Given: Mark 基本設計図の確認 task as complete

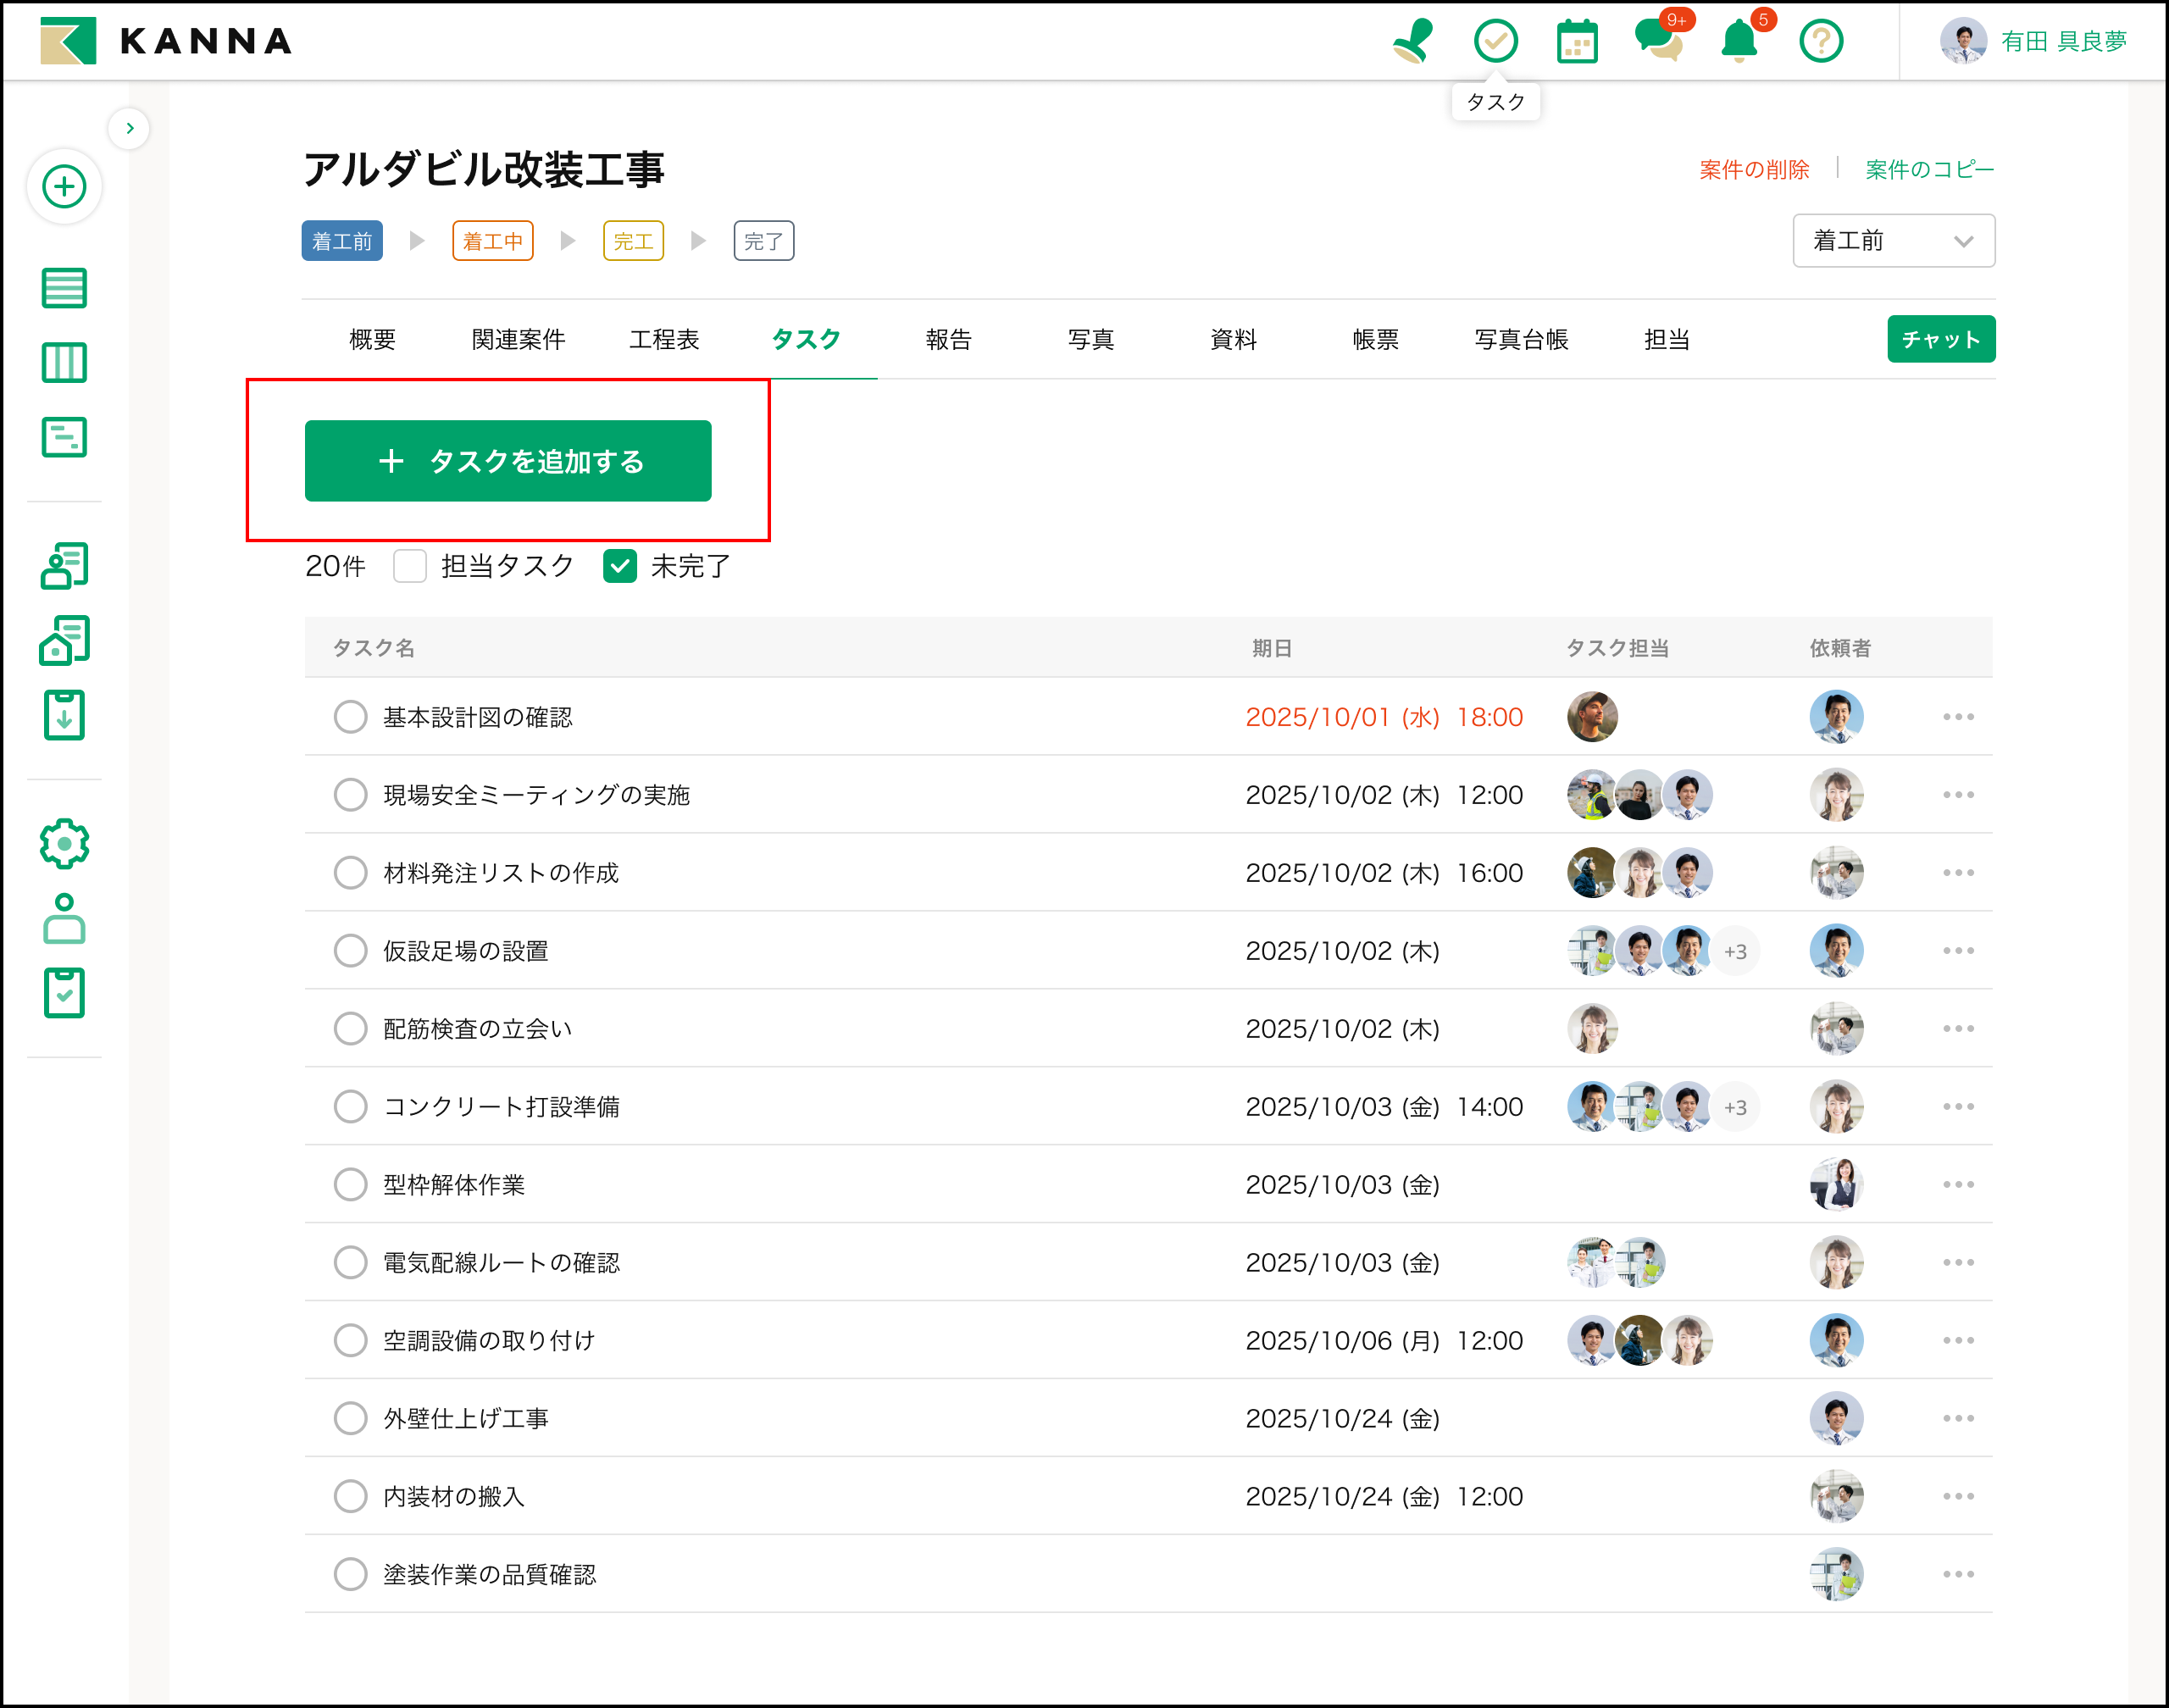Looking at the screenshot, I should [x=350, y=717].
